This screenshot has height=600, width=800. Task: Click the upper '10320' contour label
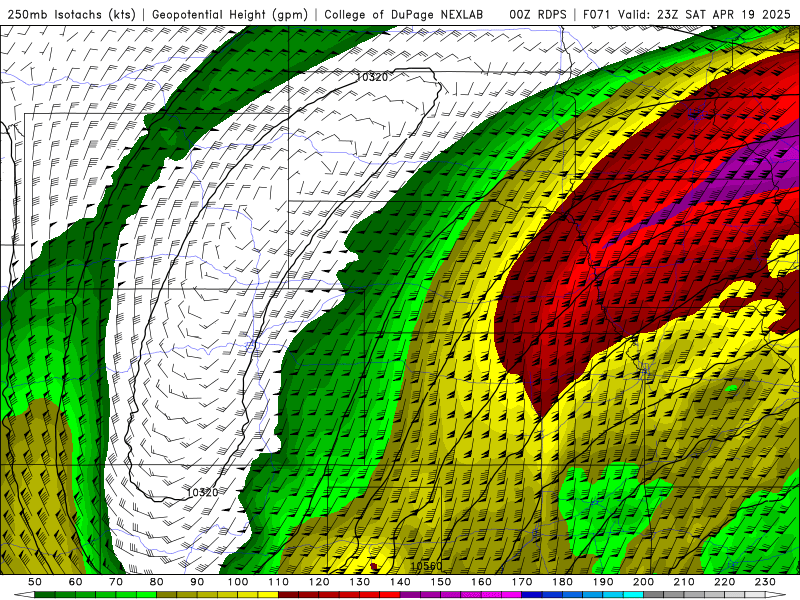372,77
